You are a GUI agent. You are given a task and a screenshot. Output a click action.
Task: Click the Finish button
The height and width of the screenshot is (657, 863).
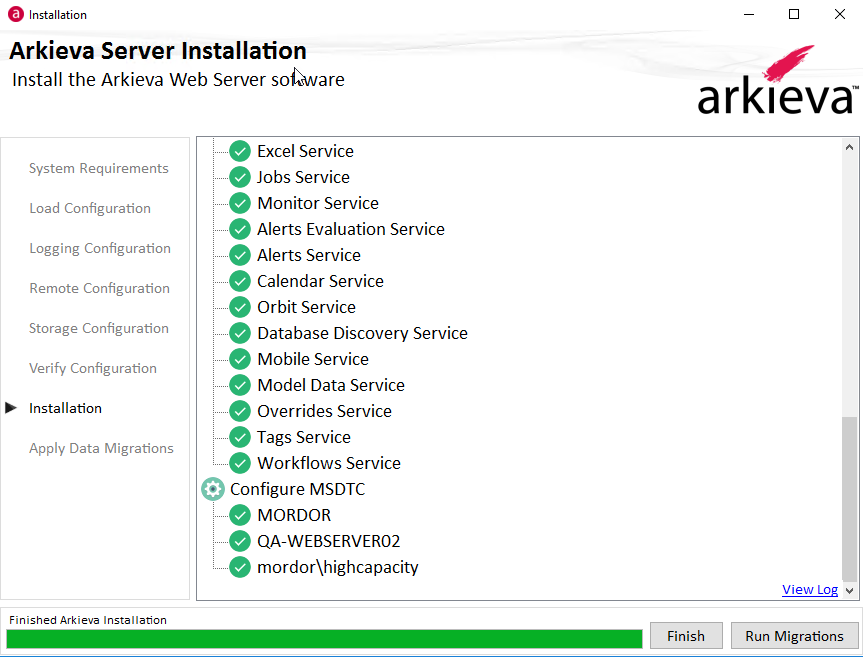[686, 636]
